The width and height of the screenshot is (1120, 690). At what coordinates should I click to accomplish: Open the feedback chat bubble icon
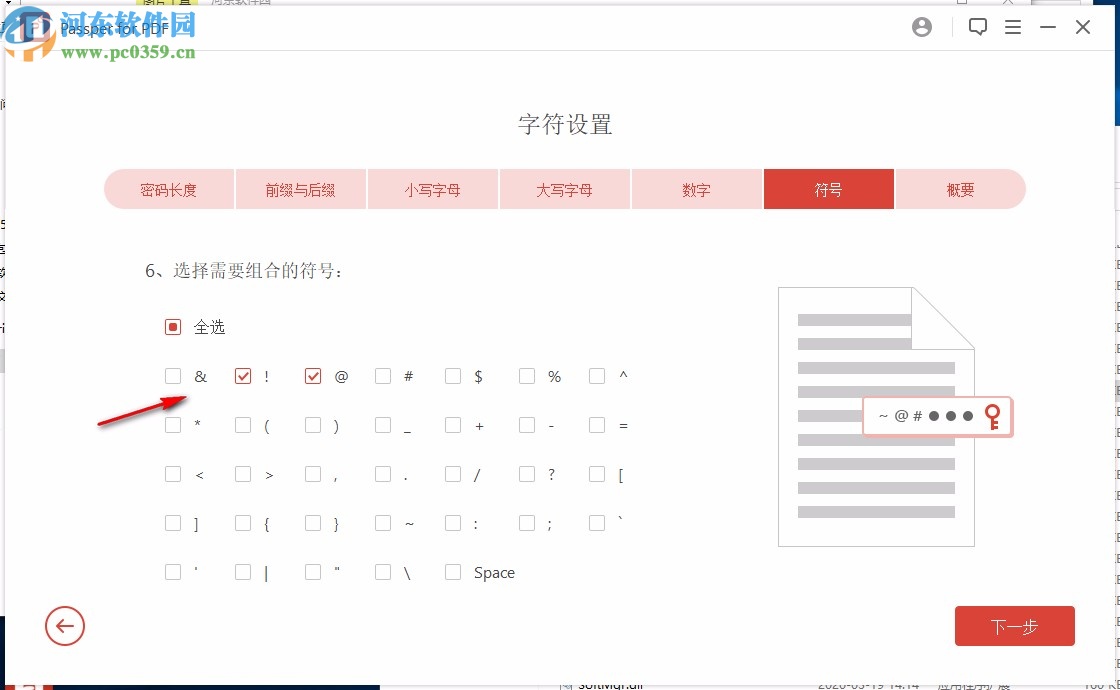click(x=977, y=27)
